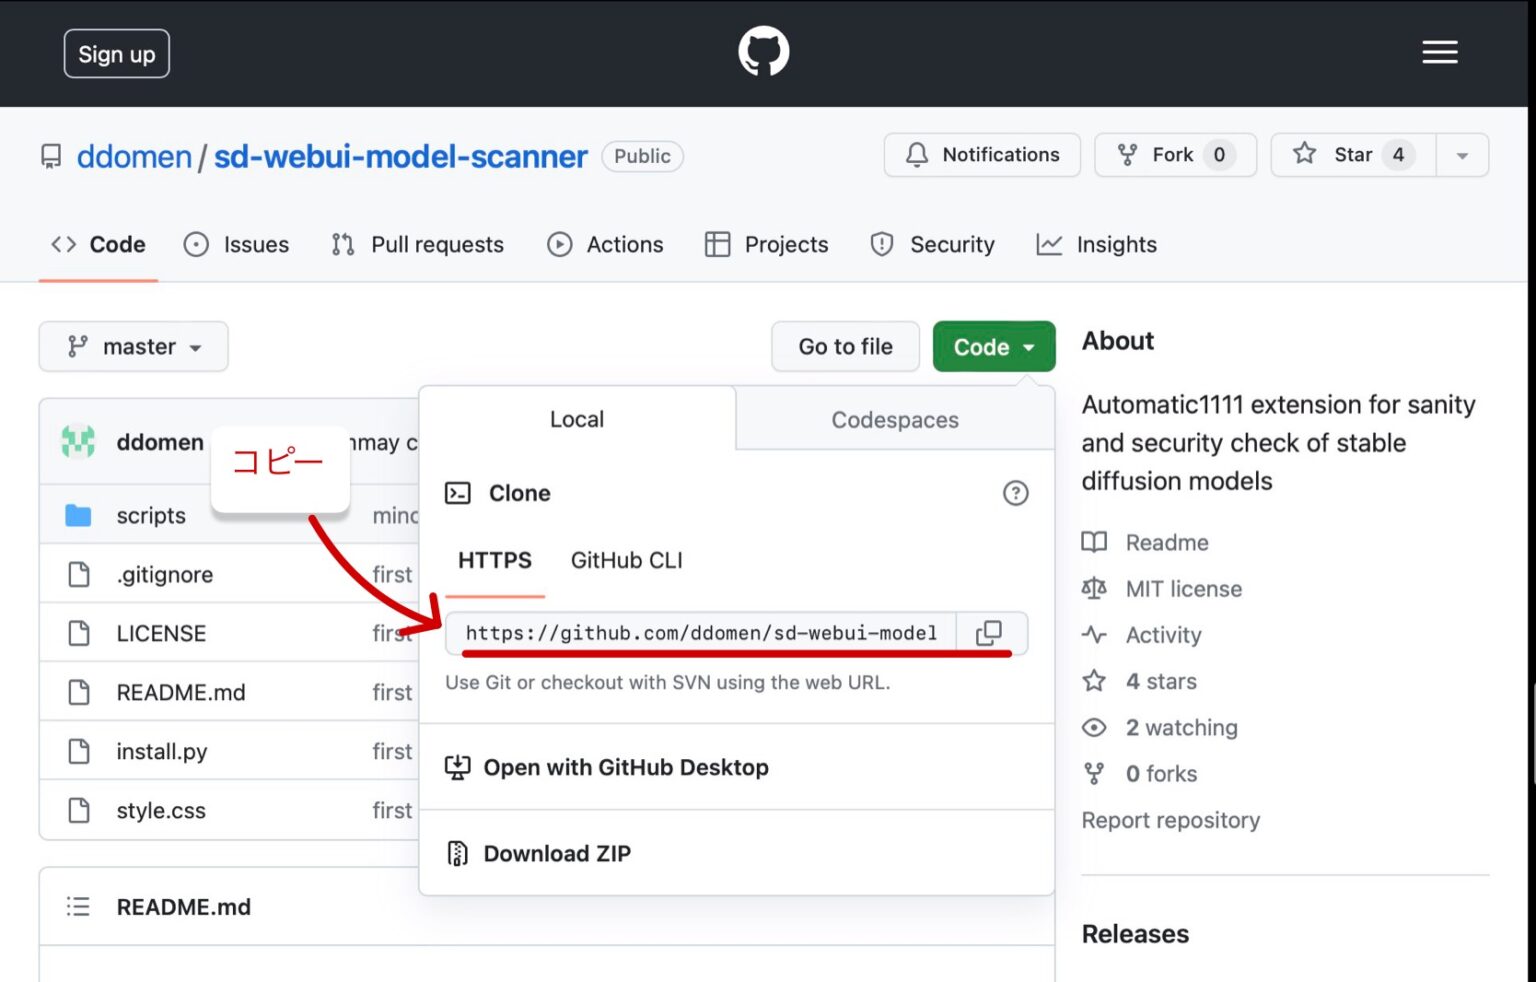Image resolution: width=1536 pixels, height=982 pixels.
Task: Open the scripts folder icon
Action: (x=77, y=515)
